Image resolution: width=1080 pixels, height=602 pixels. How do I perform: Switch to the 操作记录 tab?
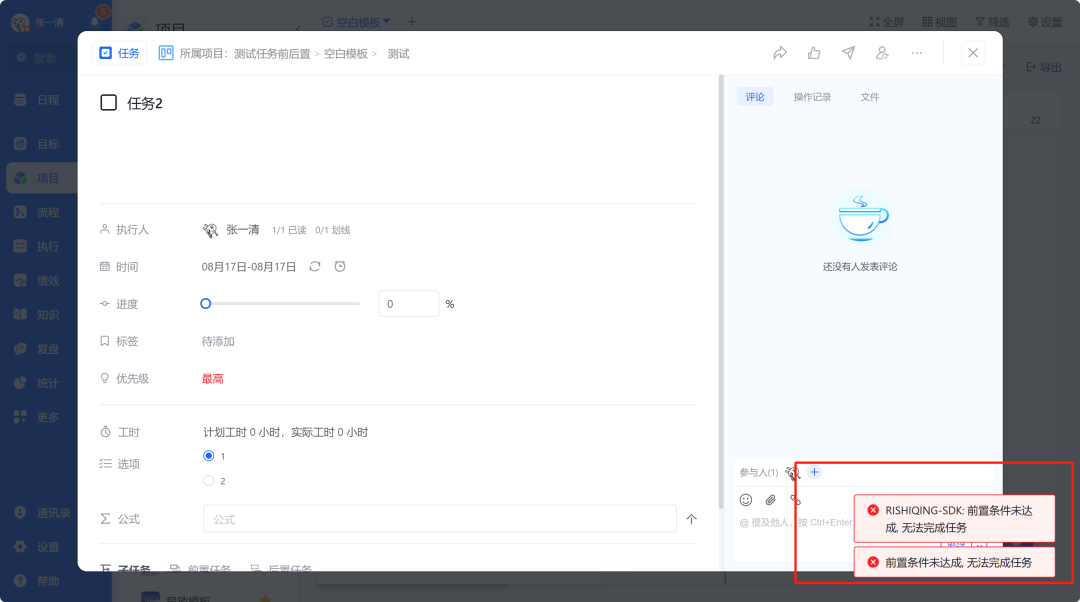812,97
